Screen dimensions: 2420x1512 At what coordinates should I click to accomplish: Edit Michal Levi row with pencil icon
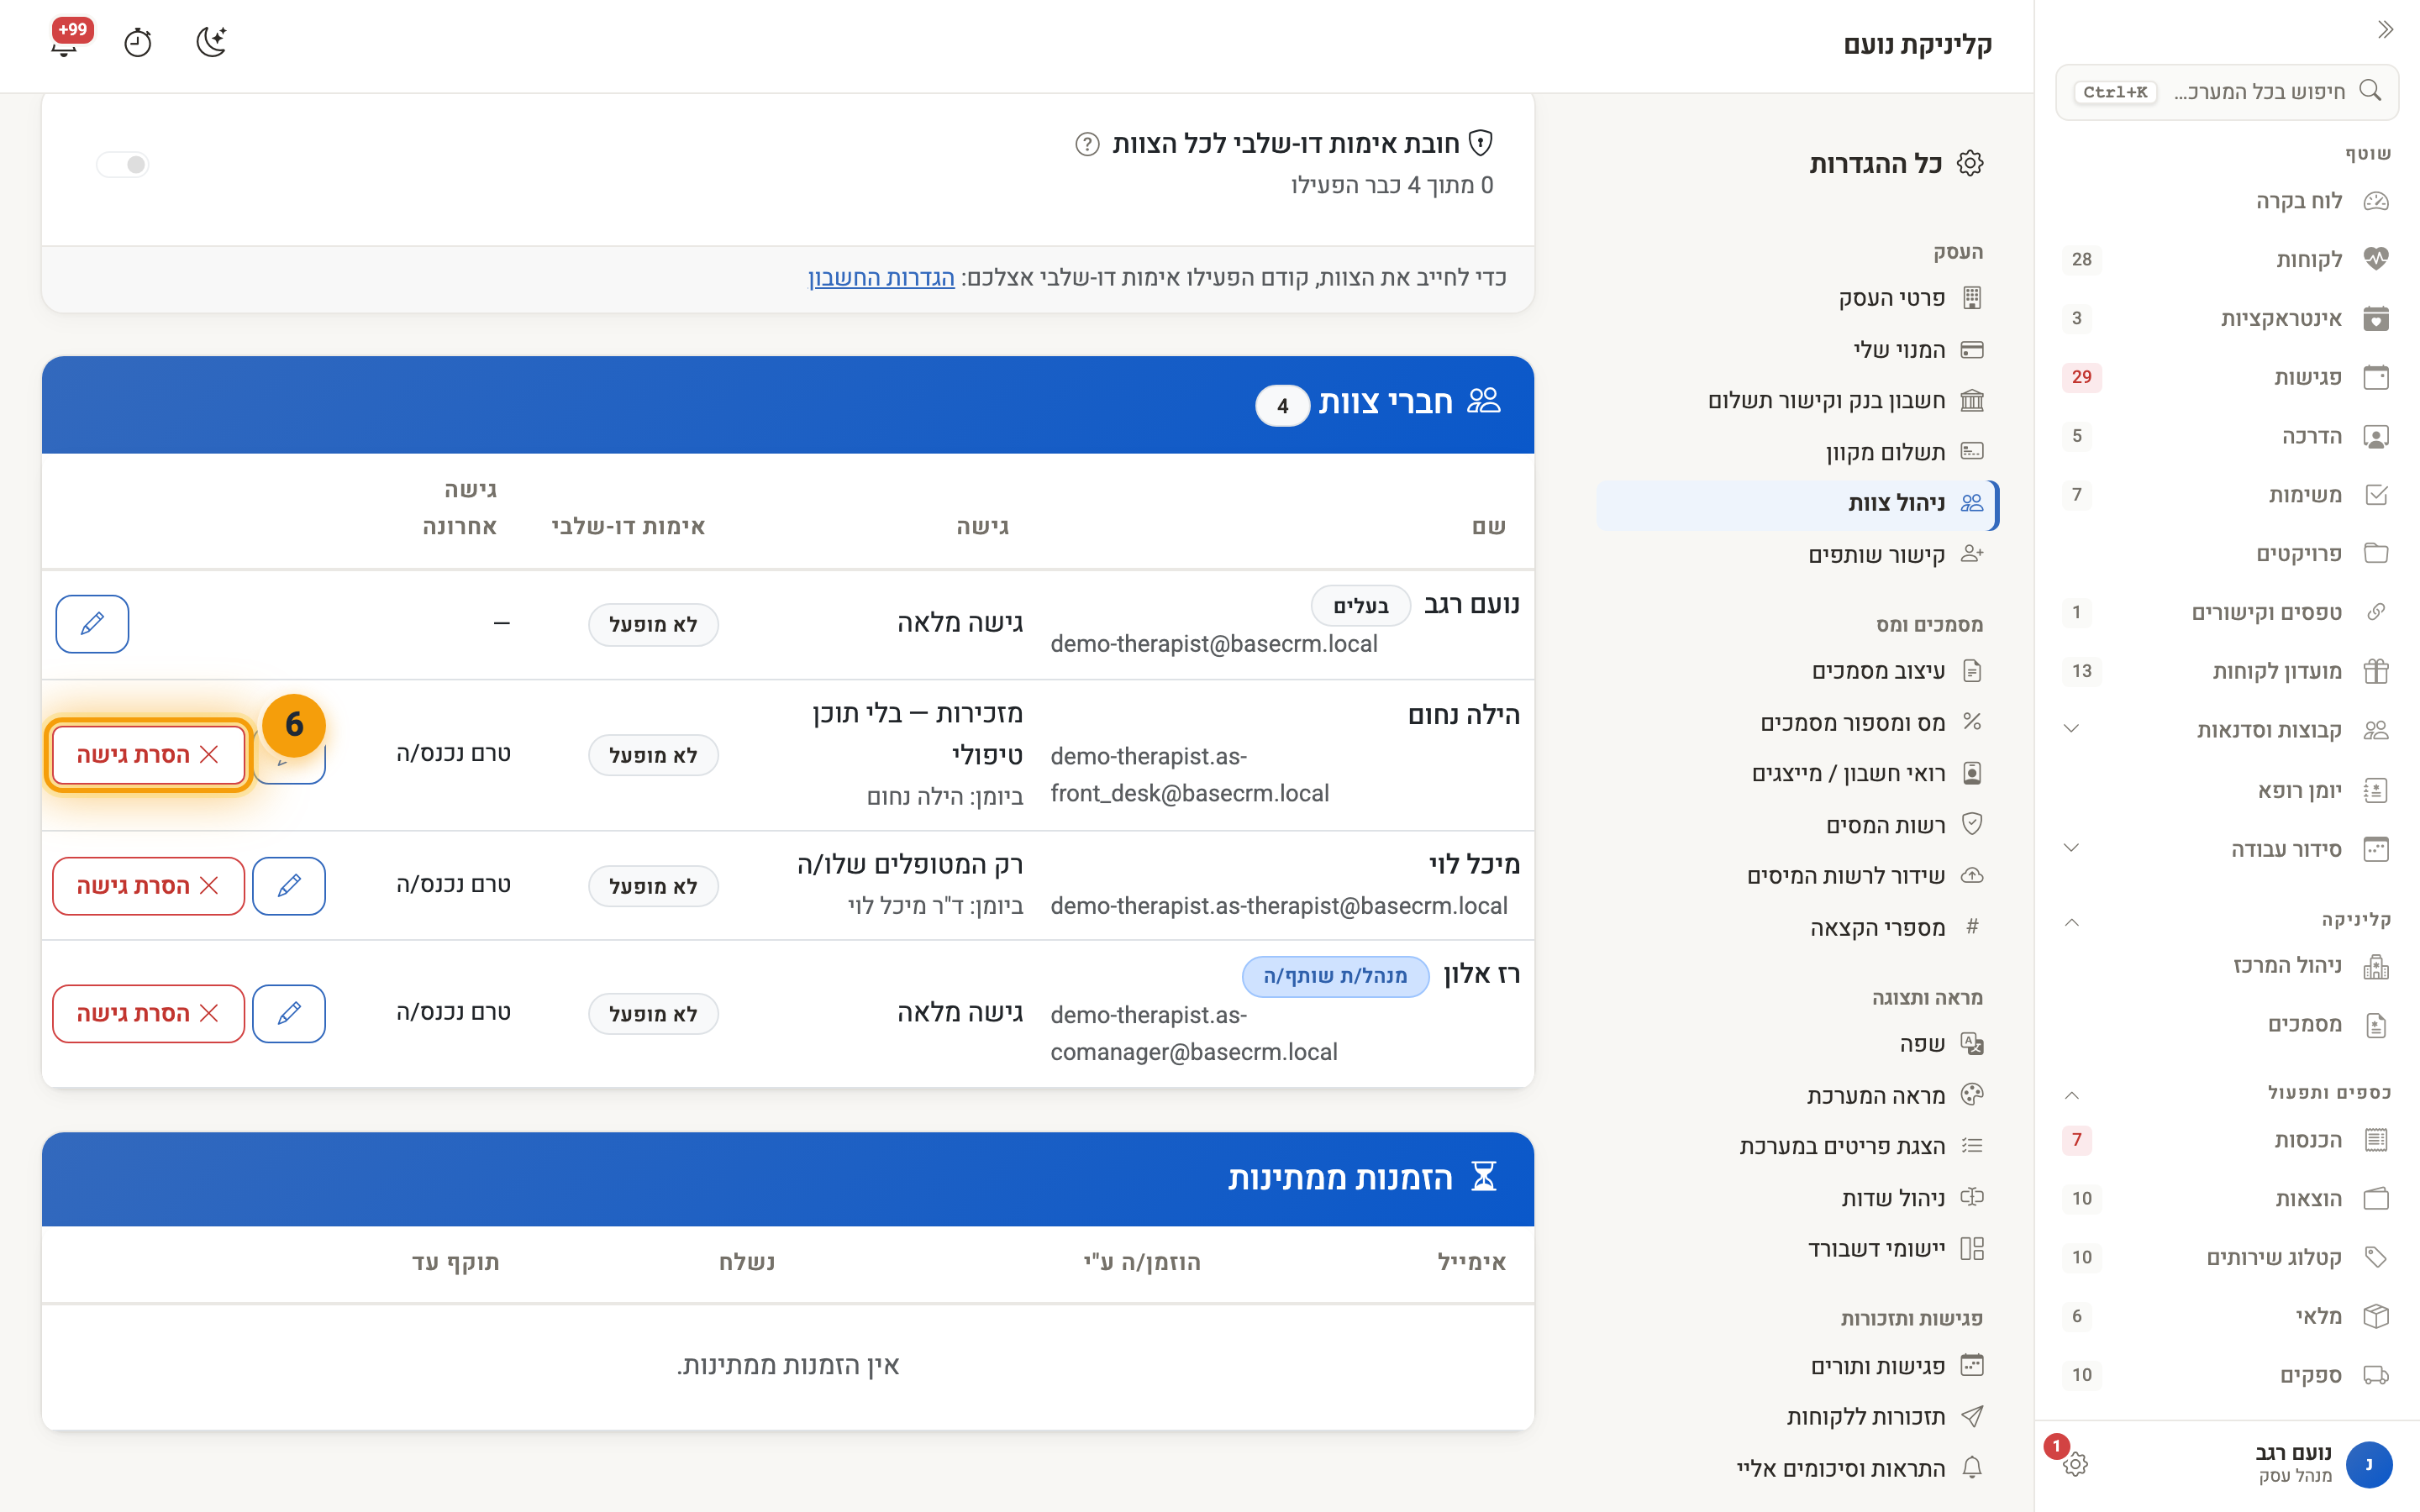(x=289, y=885)
